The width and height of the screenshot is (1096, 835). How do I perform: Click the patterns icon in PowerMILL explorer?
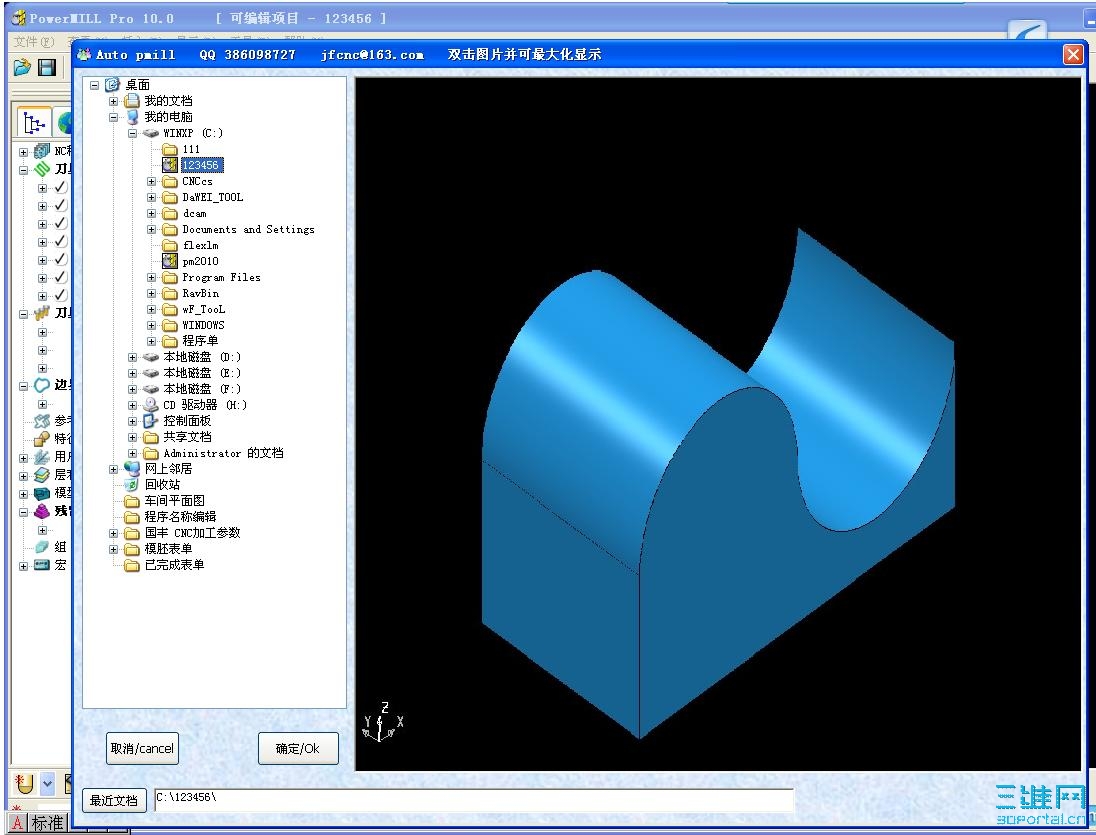tap(42, 421)
